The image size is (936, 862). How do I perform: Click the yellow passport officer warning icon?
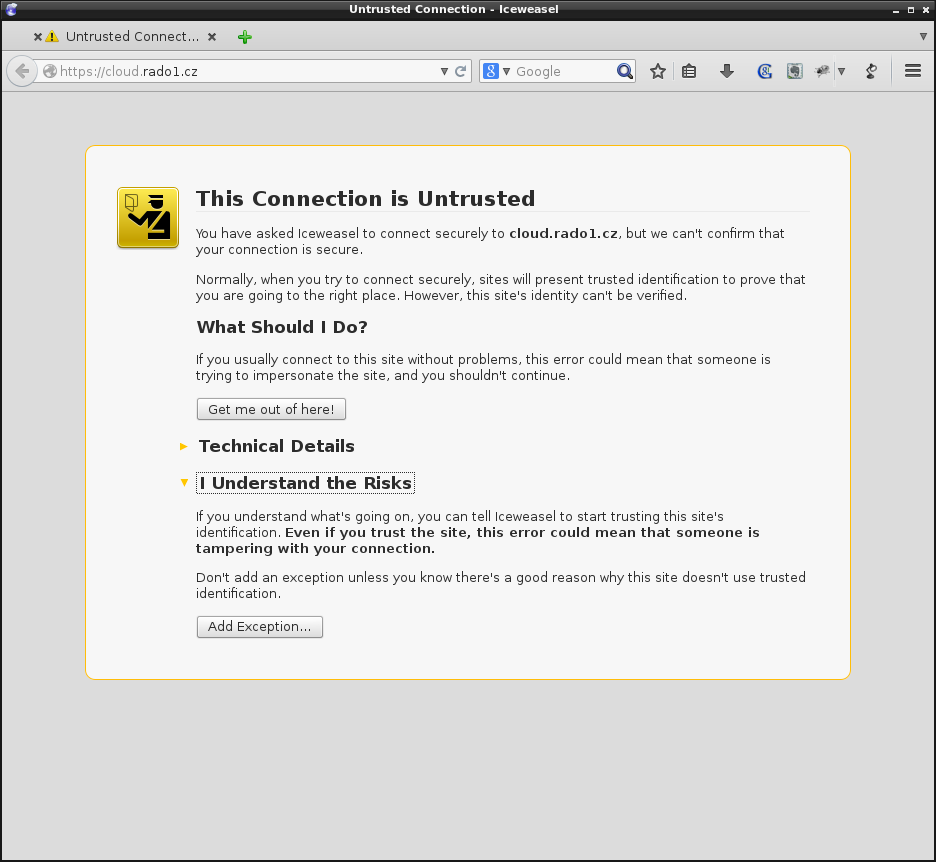148,217
